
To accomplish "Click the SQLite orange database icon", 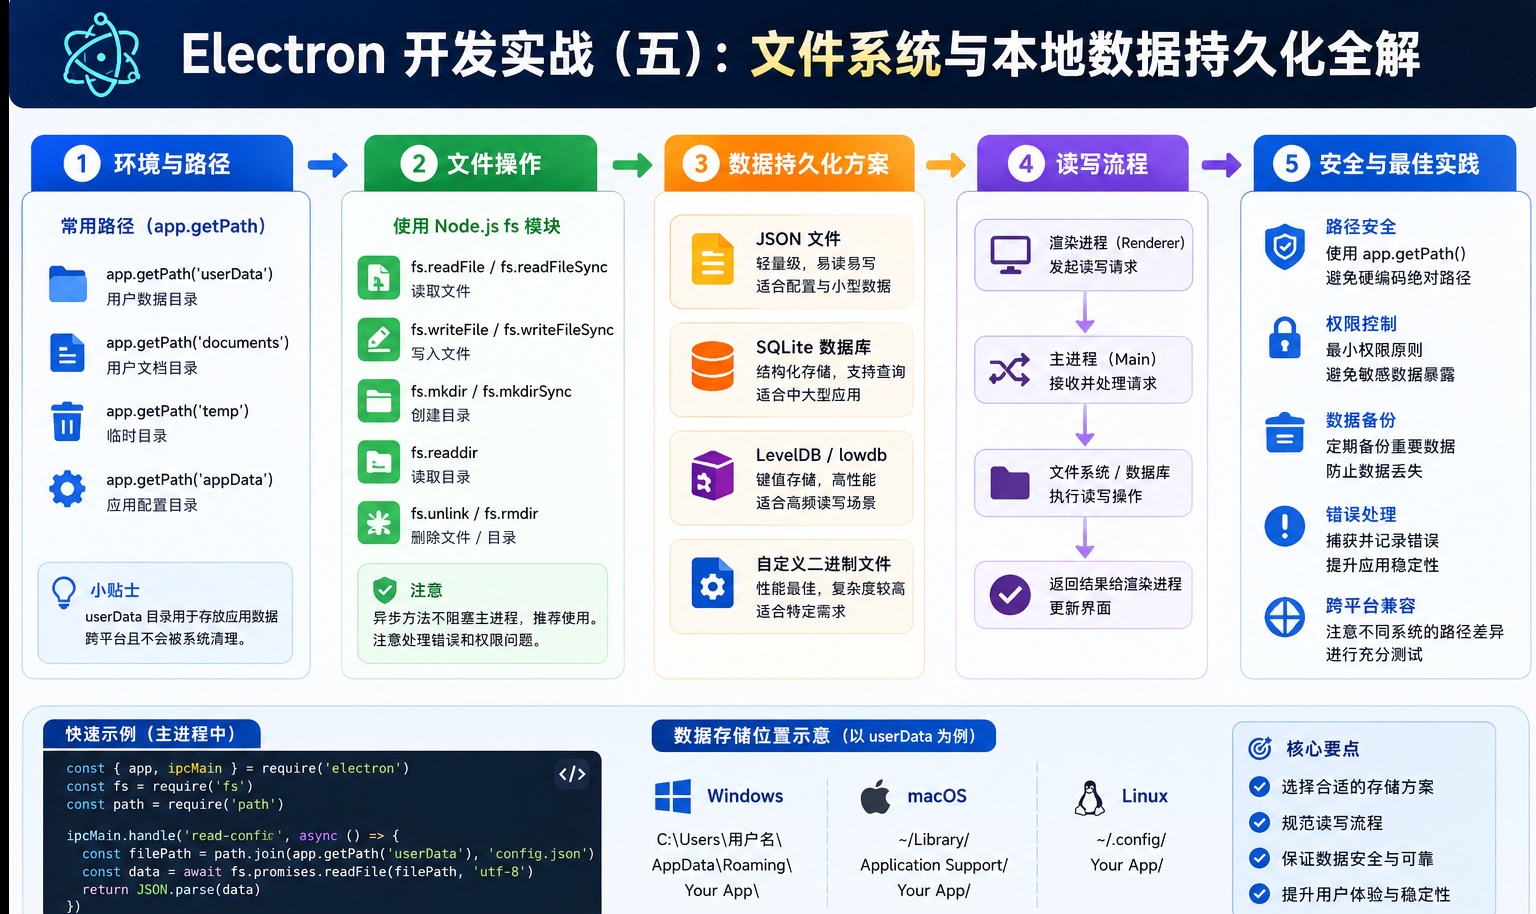I will pos(713,366).
